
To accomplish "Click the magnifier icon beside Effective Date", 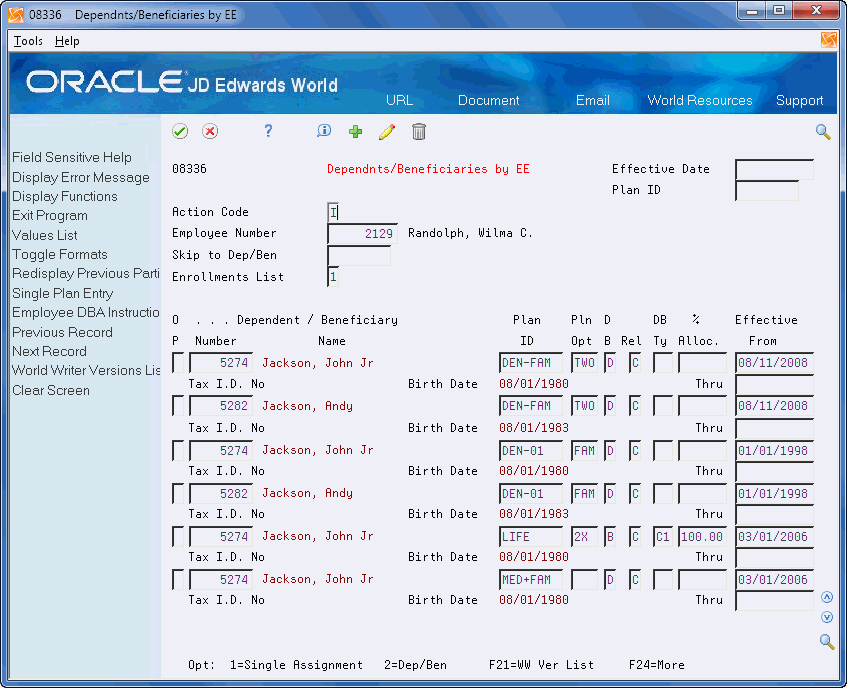I will (823, 132).
